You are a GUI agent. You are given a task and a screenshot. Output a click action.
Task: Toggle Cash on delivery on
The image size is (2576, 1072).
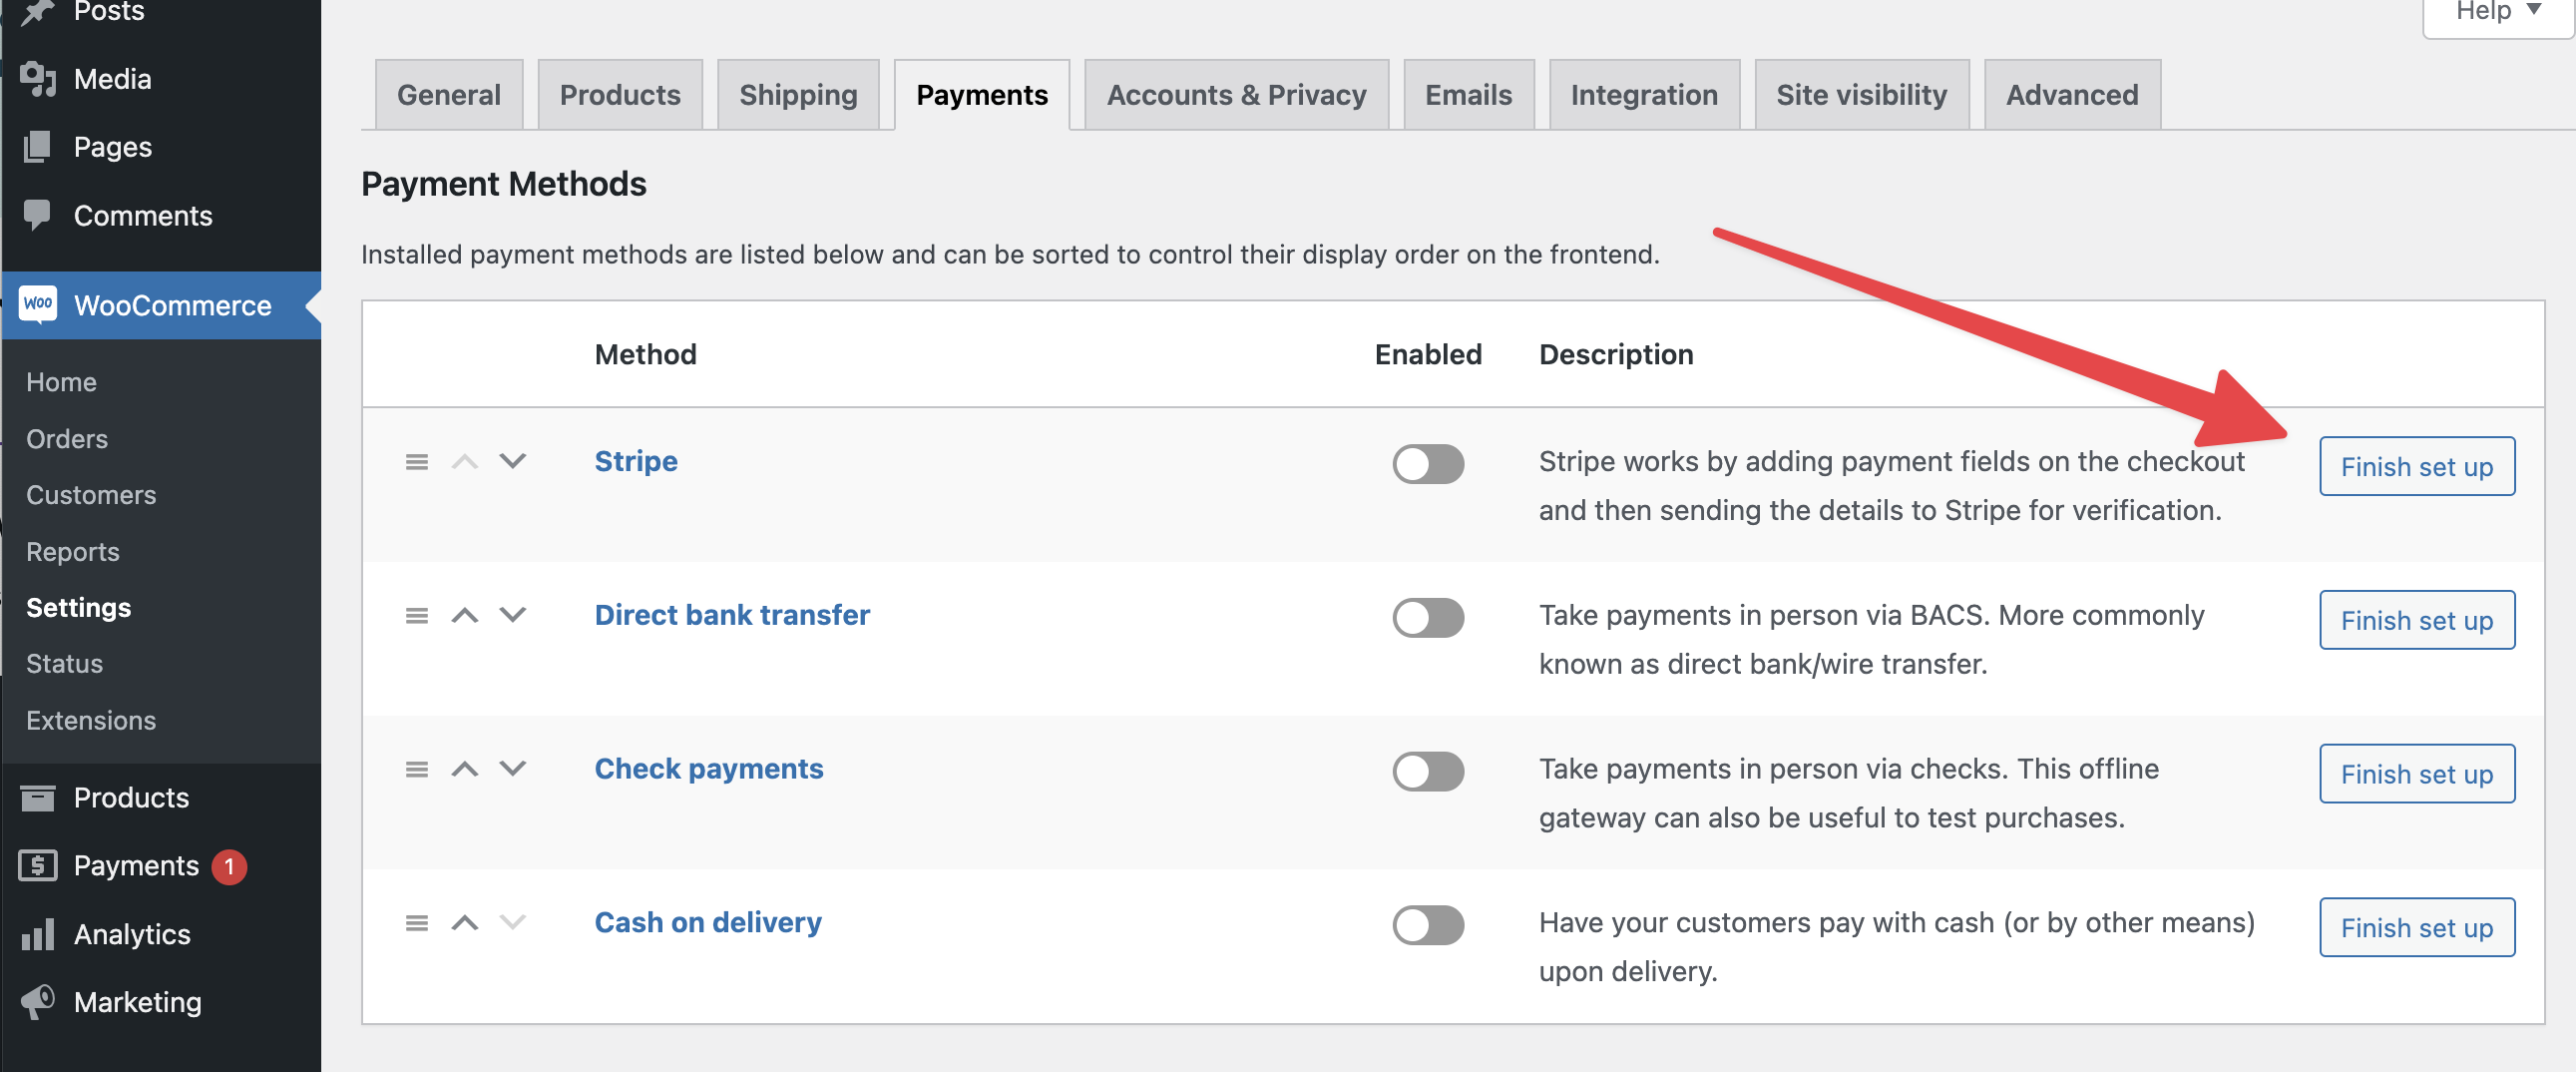coord(1428,925)
